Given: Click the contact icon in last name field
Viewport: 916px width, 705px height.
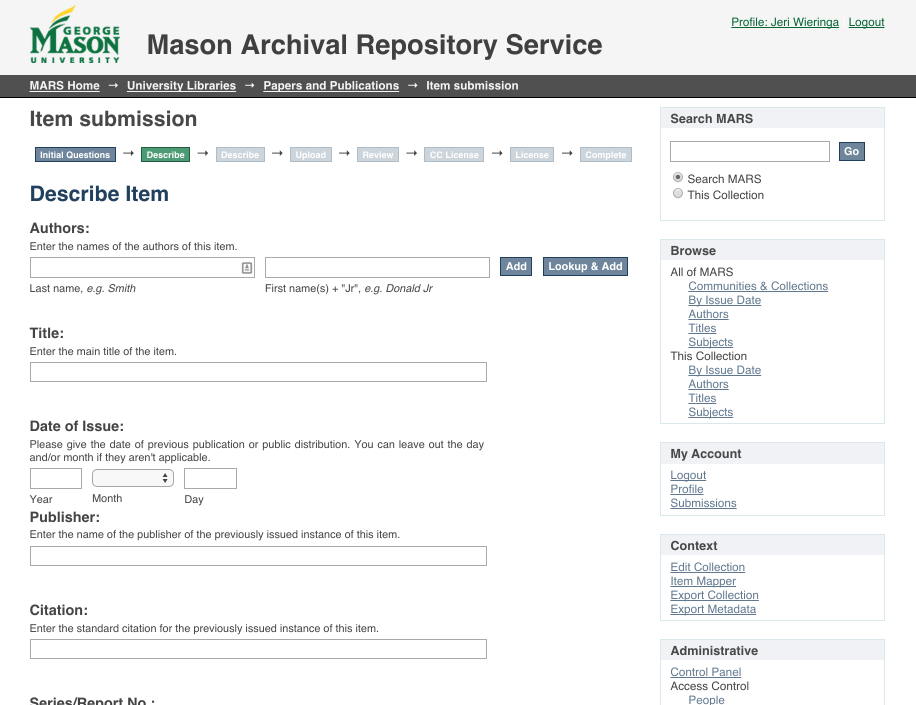Looking at the screenshot, I should tap(247, 268).
